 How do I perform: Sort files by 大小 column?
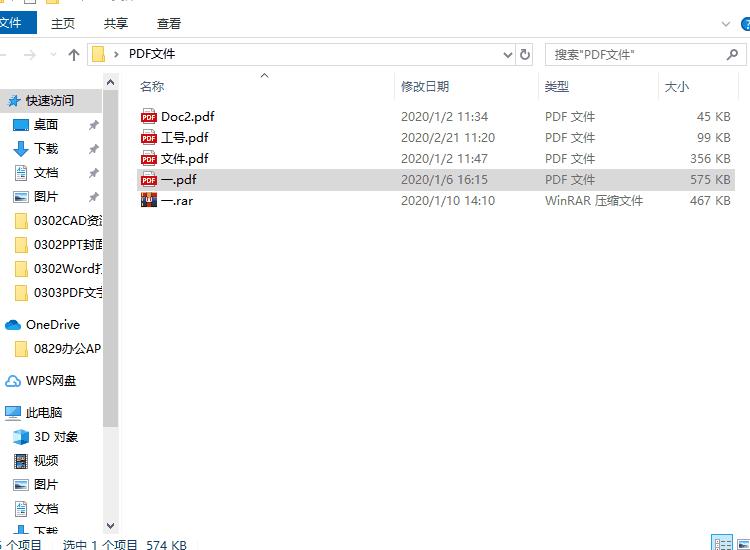tap(677, 87)
